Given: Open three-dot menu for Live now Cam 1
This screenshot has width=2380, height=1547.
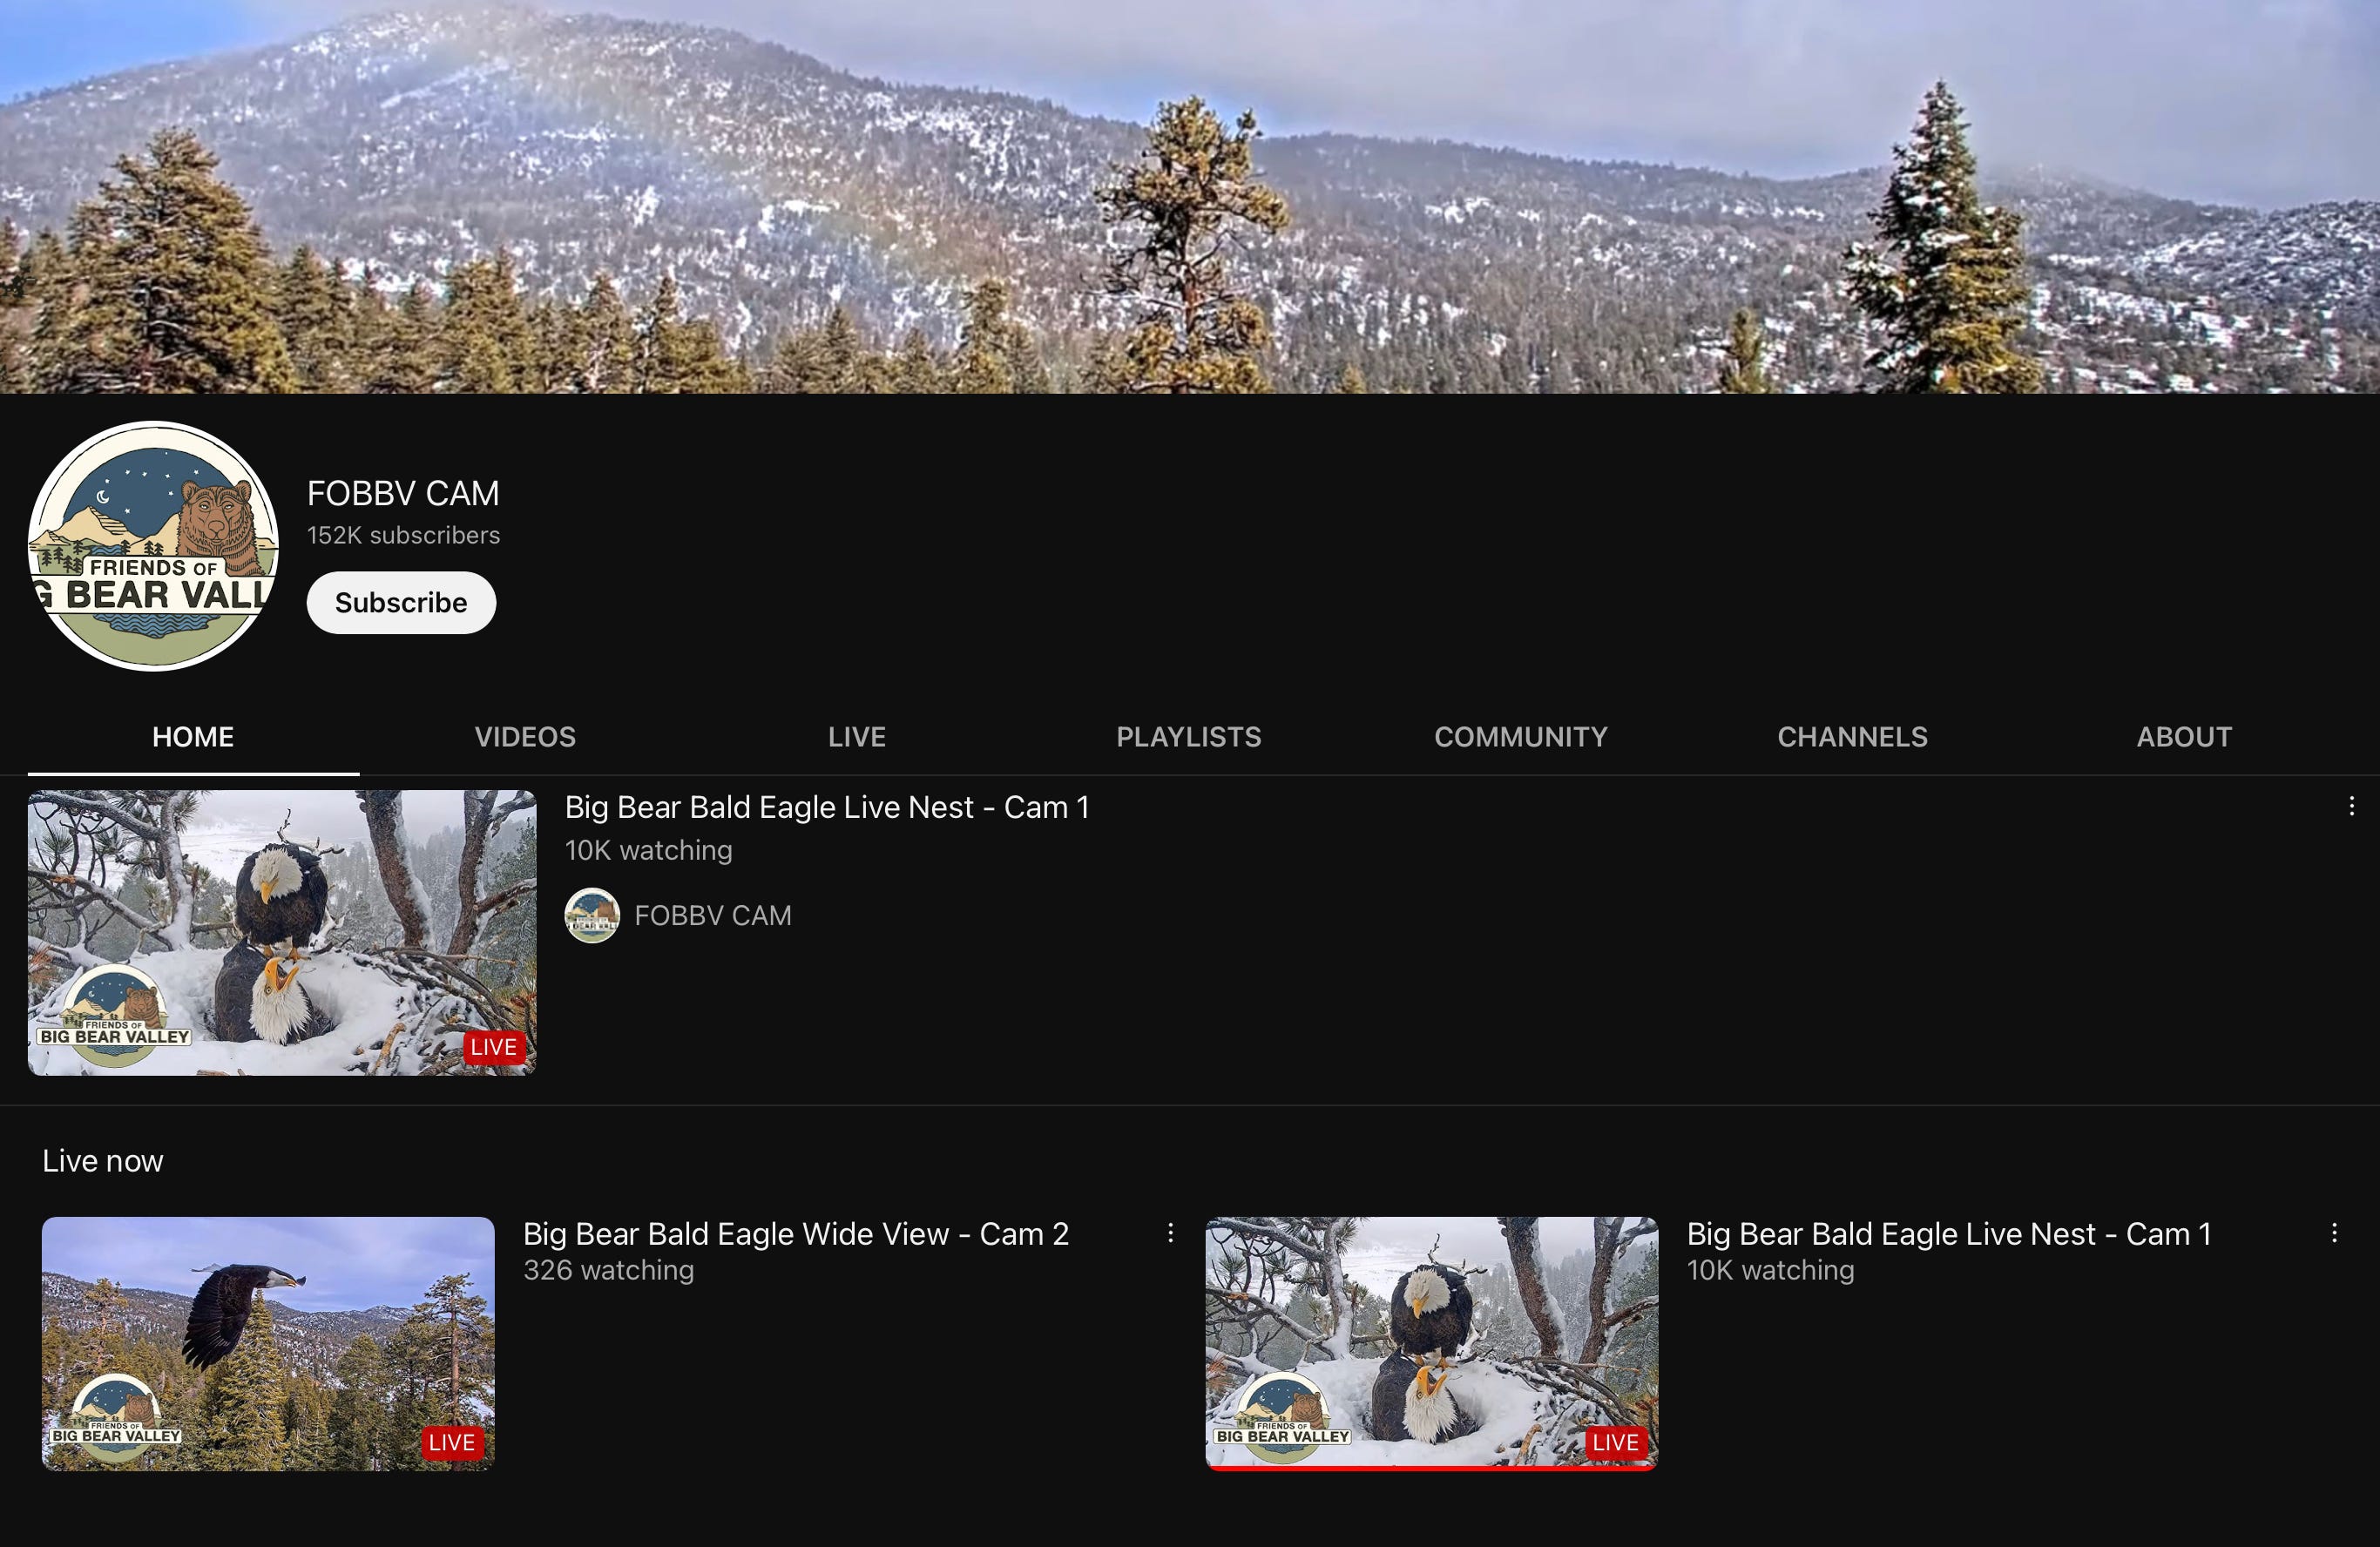Looking at the screenshot, I should click(x=2334, y=1233).
